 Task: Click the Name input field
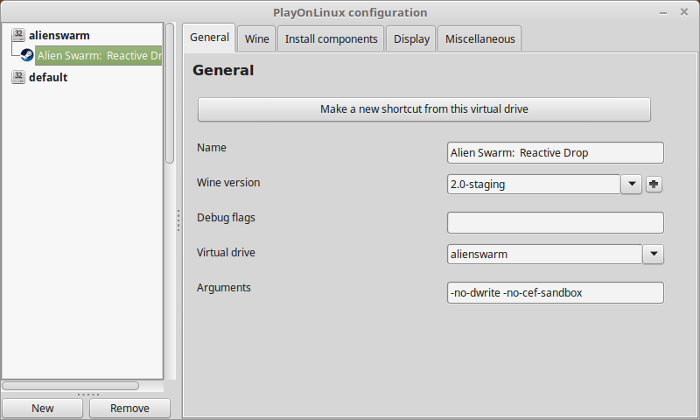click(555, 153)
